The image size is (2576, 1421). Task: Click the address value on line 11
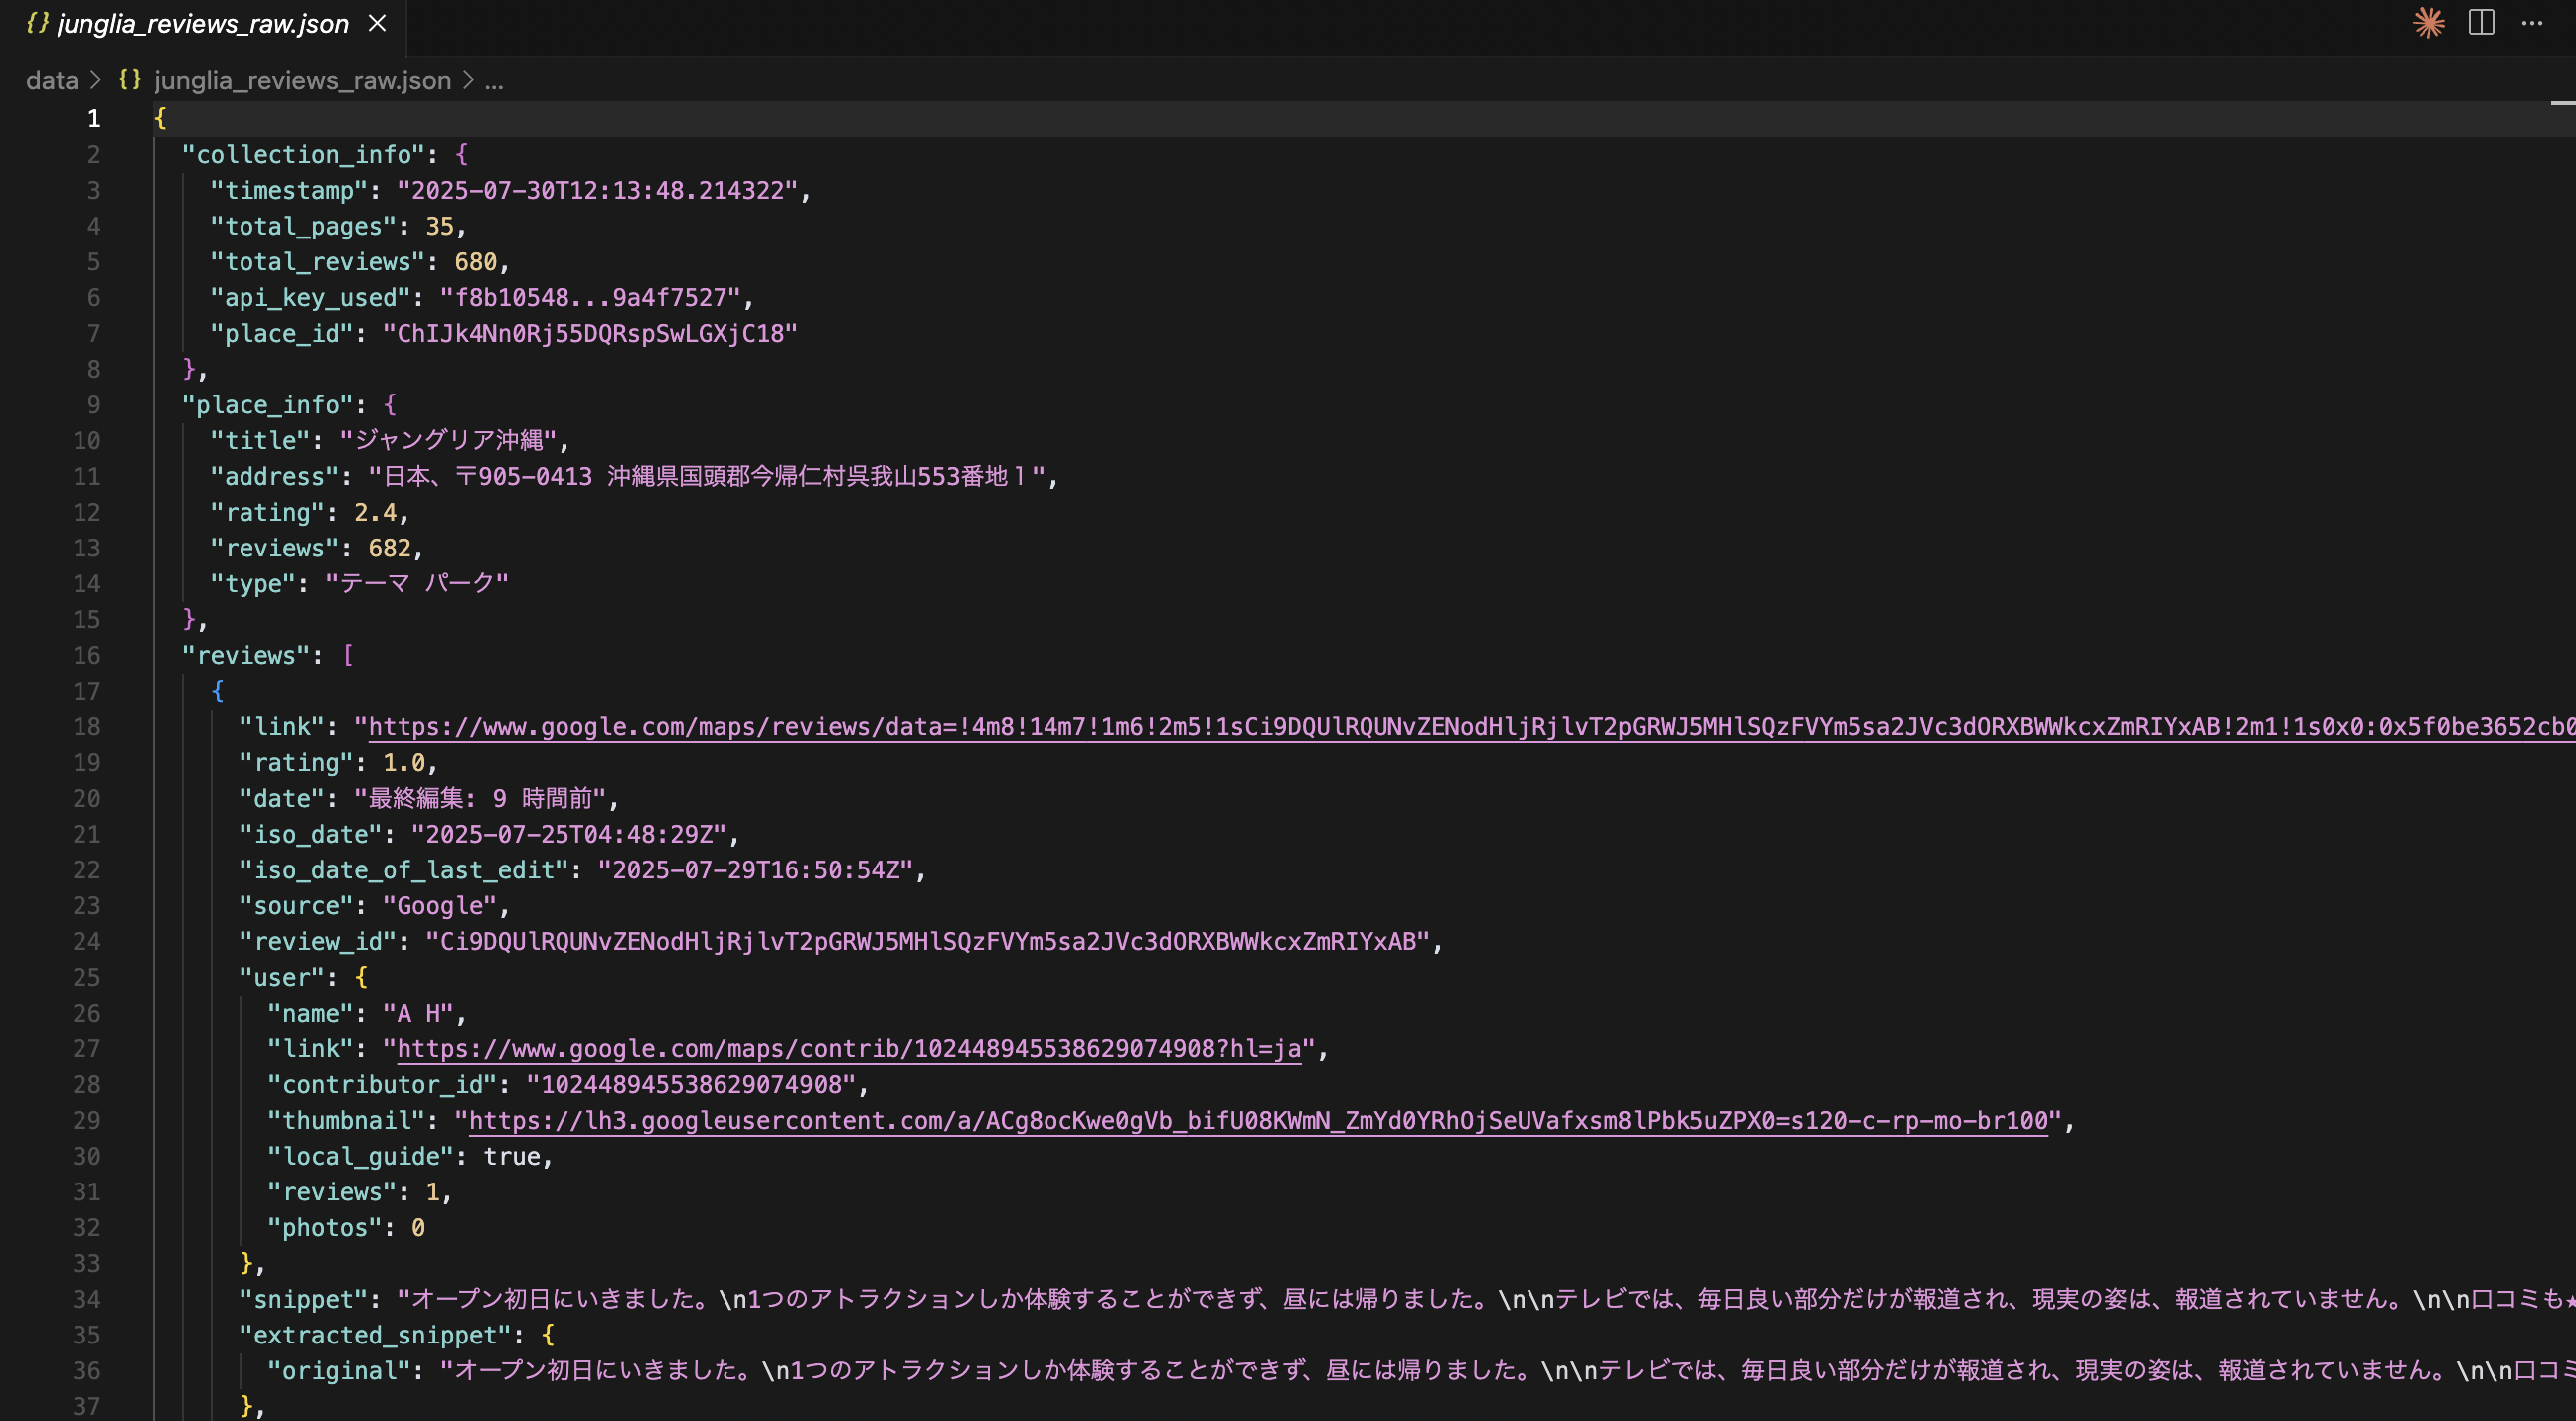[706, 477]
